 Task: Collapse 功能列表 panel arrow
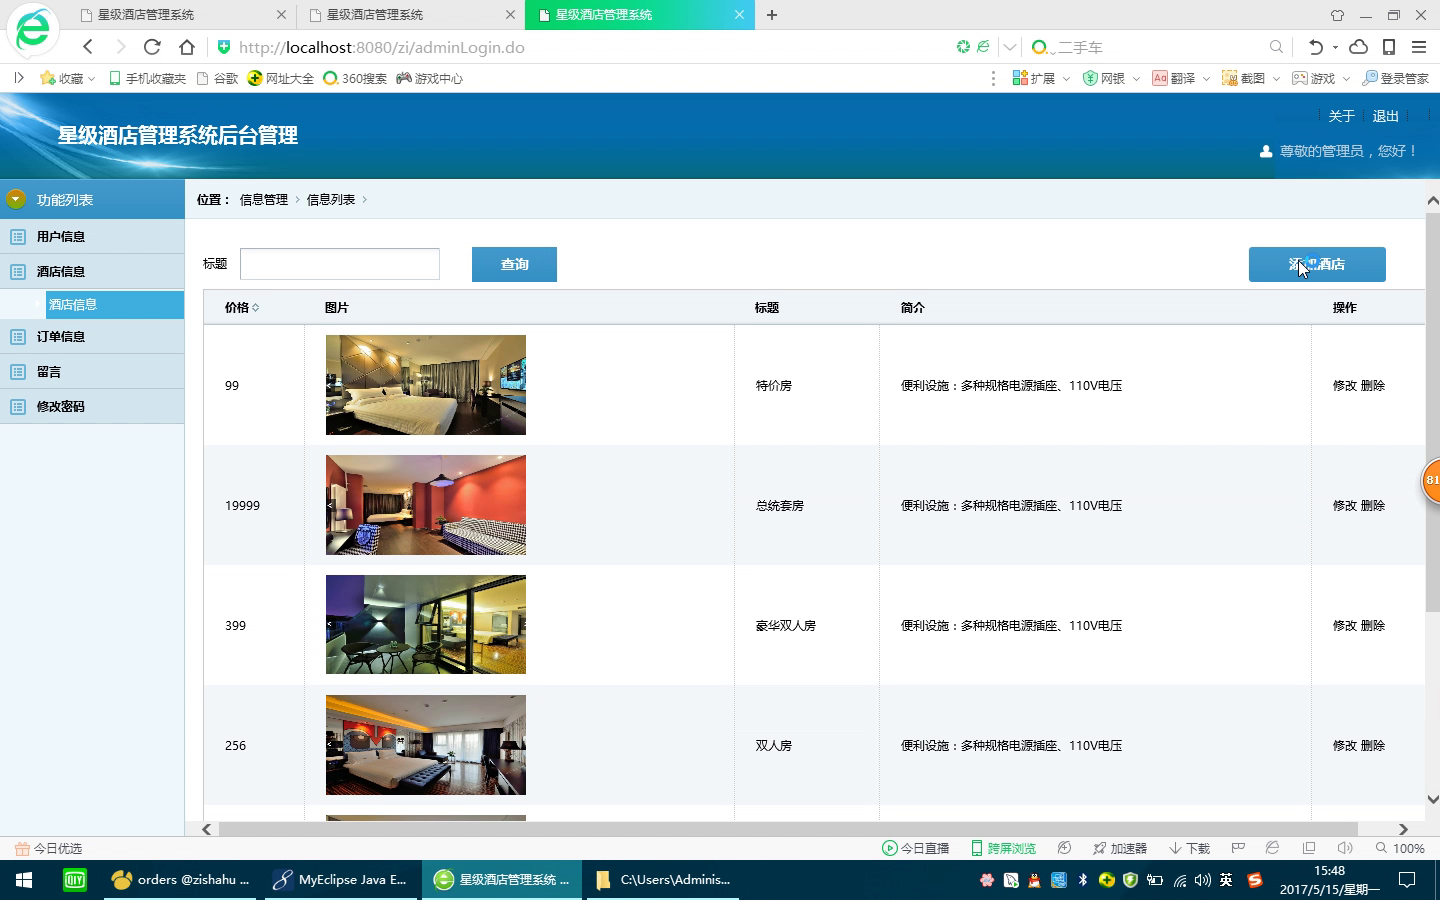click(x=15, y=199)
